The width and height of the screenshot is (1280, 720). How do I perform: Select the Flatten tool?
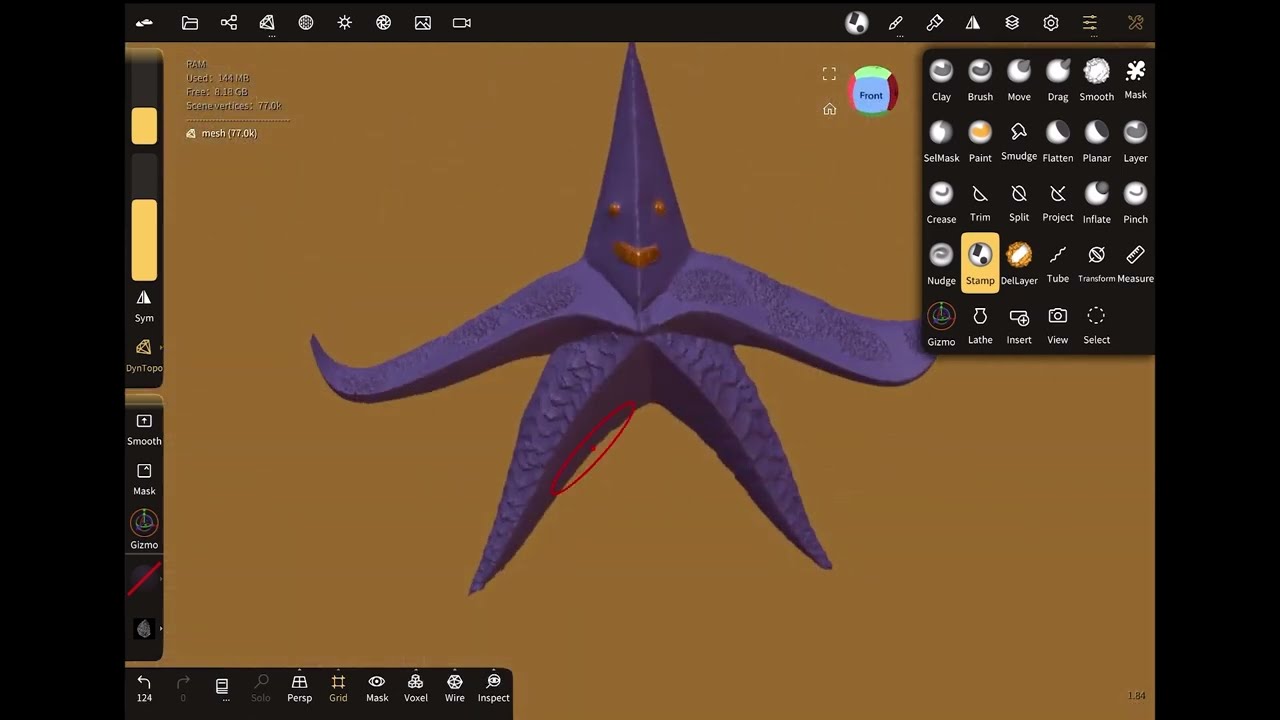pos(1058,142)
